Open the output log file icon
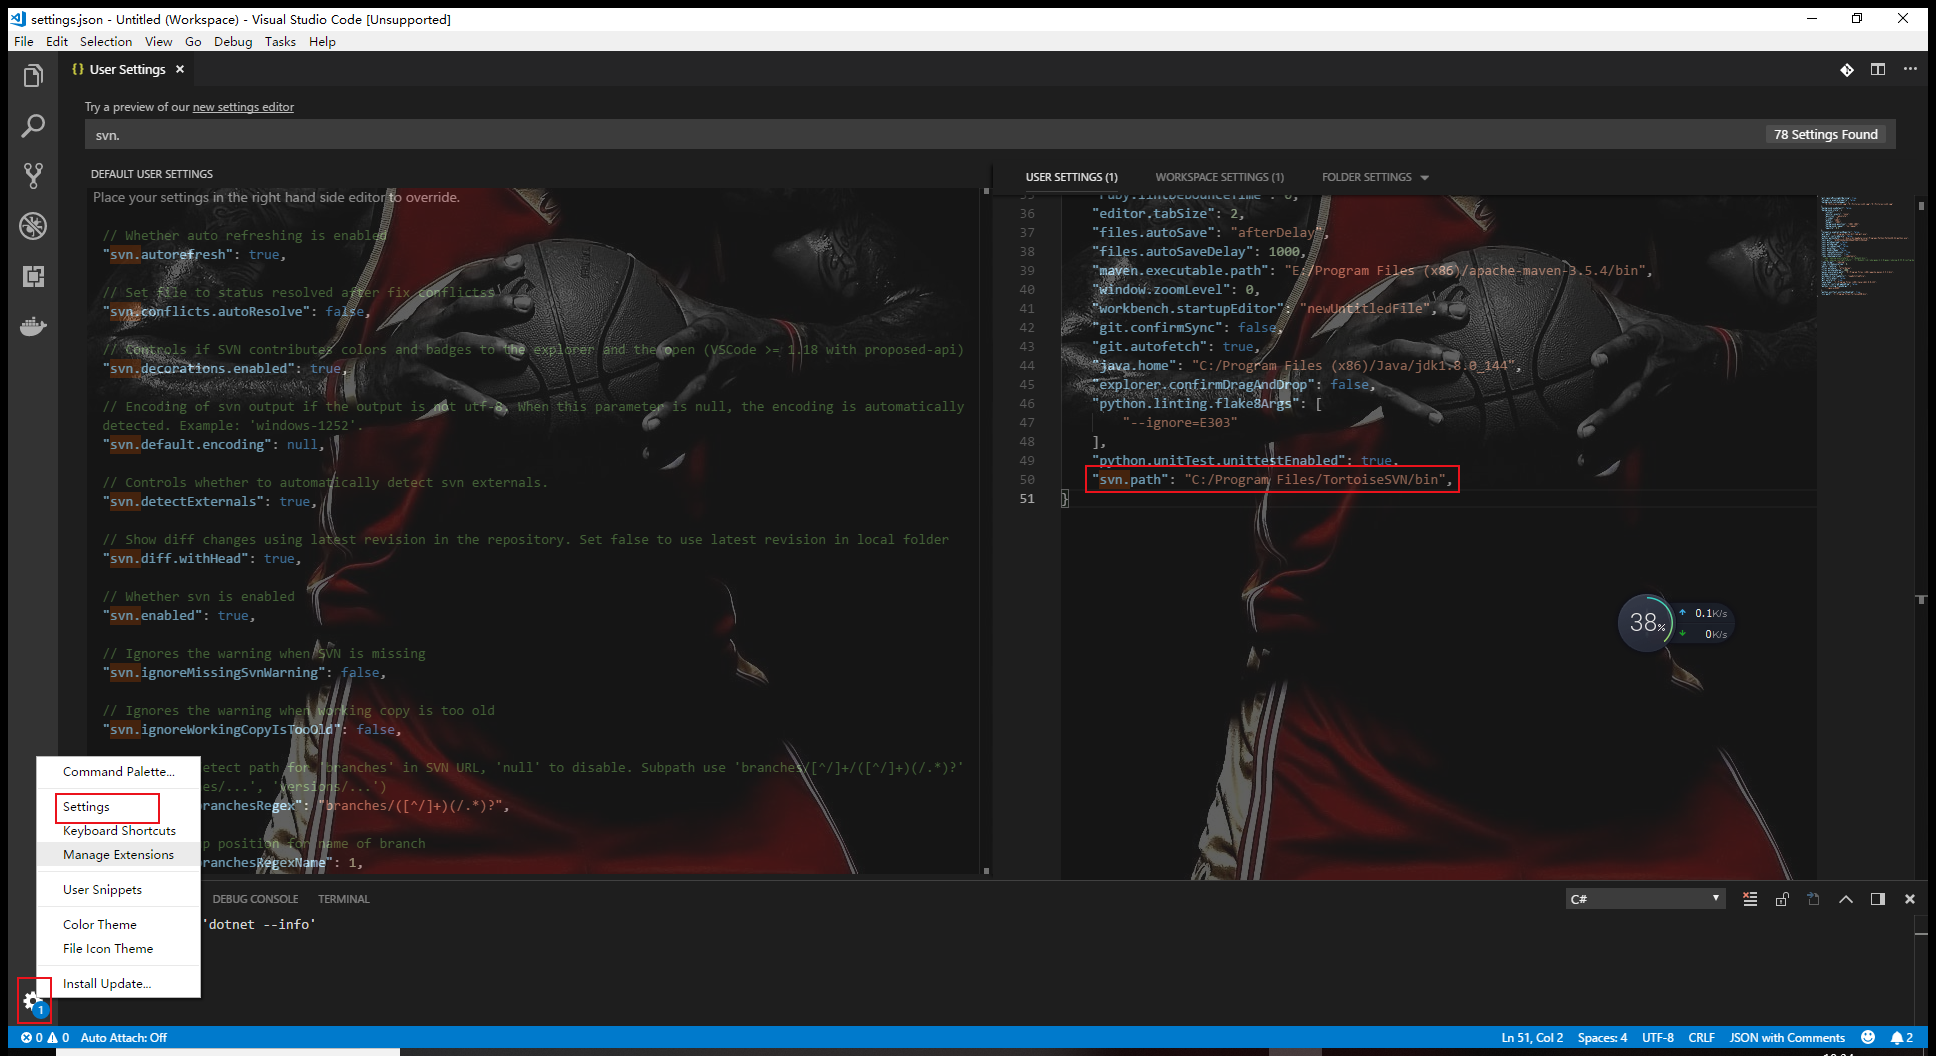The image size is (1936, 1056). 1814,899
